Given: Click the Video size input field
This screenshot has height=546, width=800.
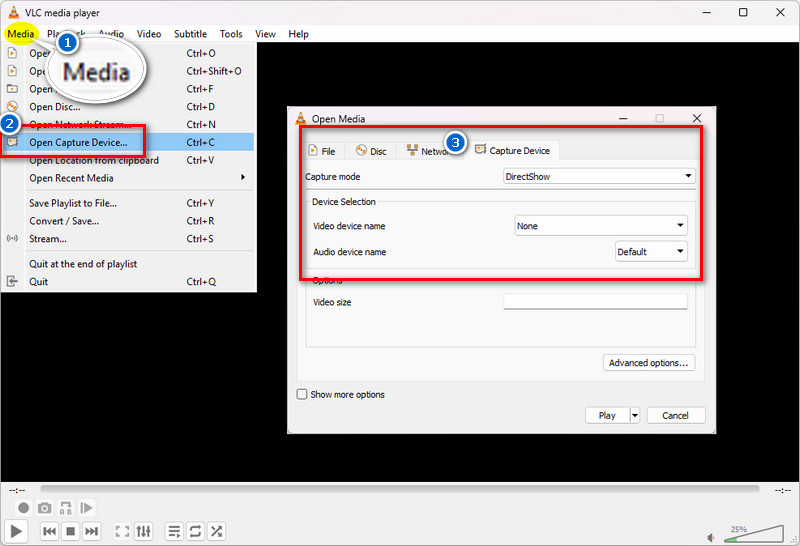Looking at the screenshot, I should coord(595,302).
